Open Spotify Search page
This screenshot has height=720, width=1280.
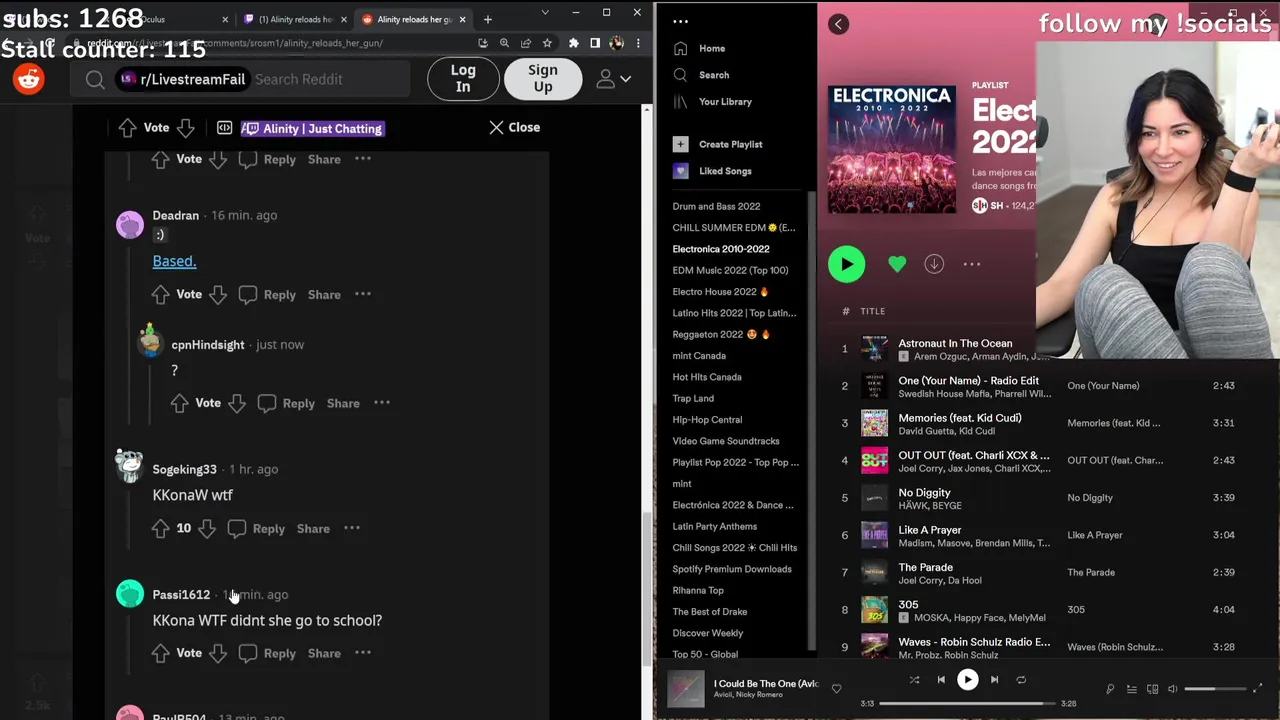702,75
